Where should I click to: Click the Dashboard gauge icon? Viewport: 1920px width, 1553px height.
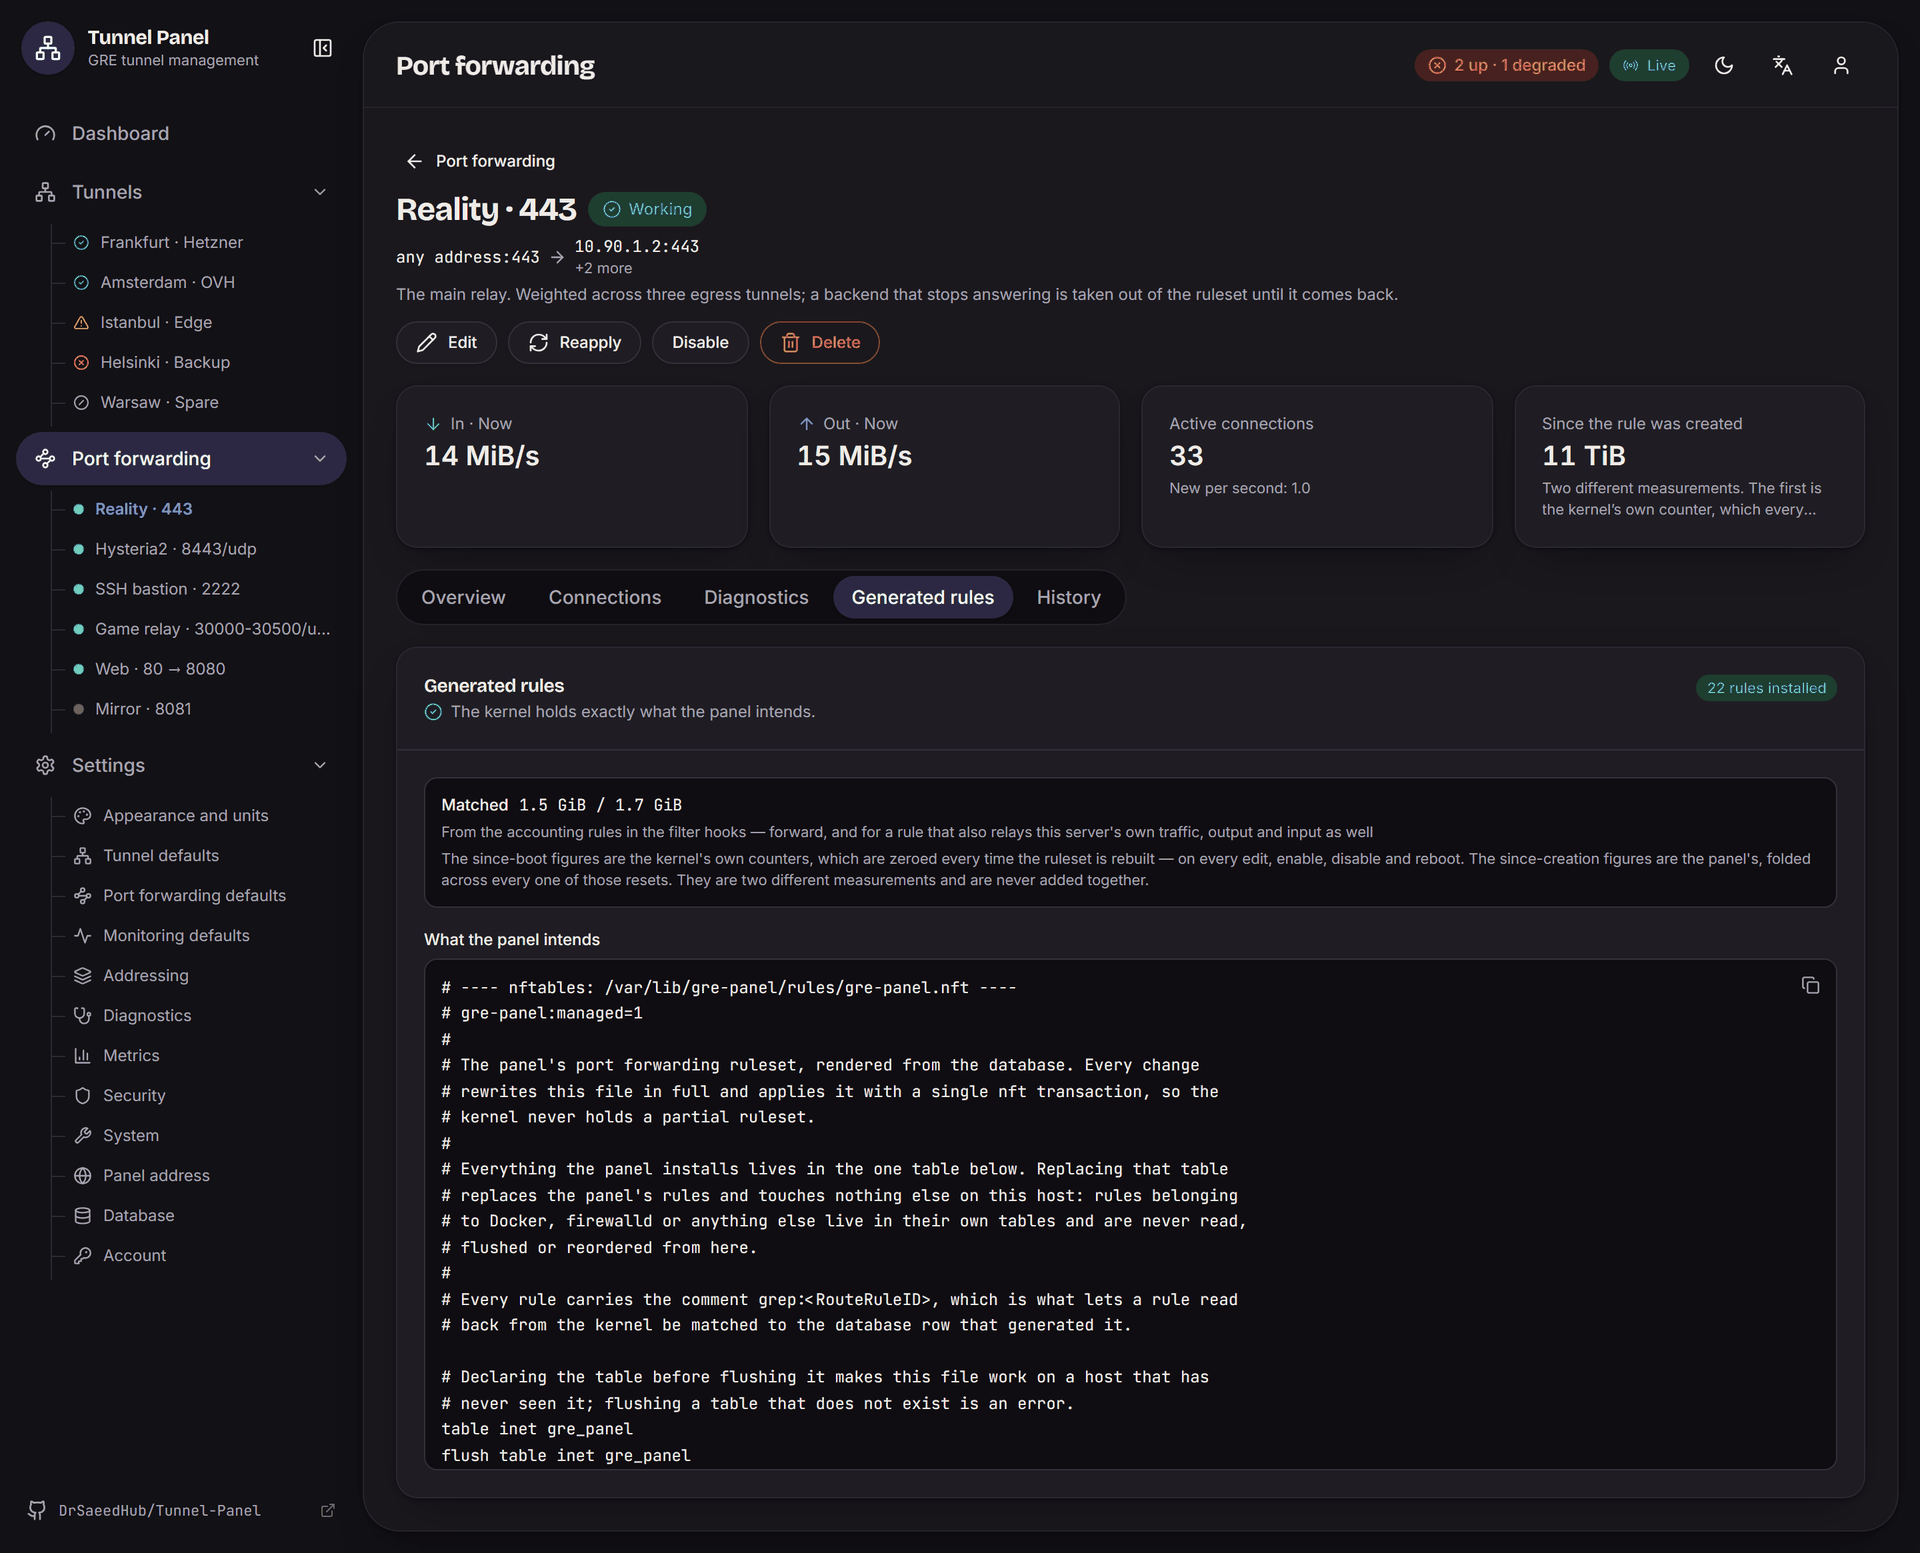(45, 133)
